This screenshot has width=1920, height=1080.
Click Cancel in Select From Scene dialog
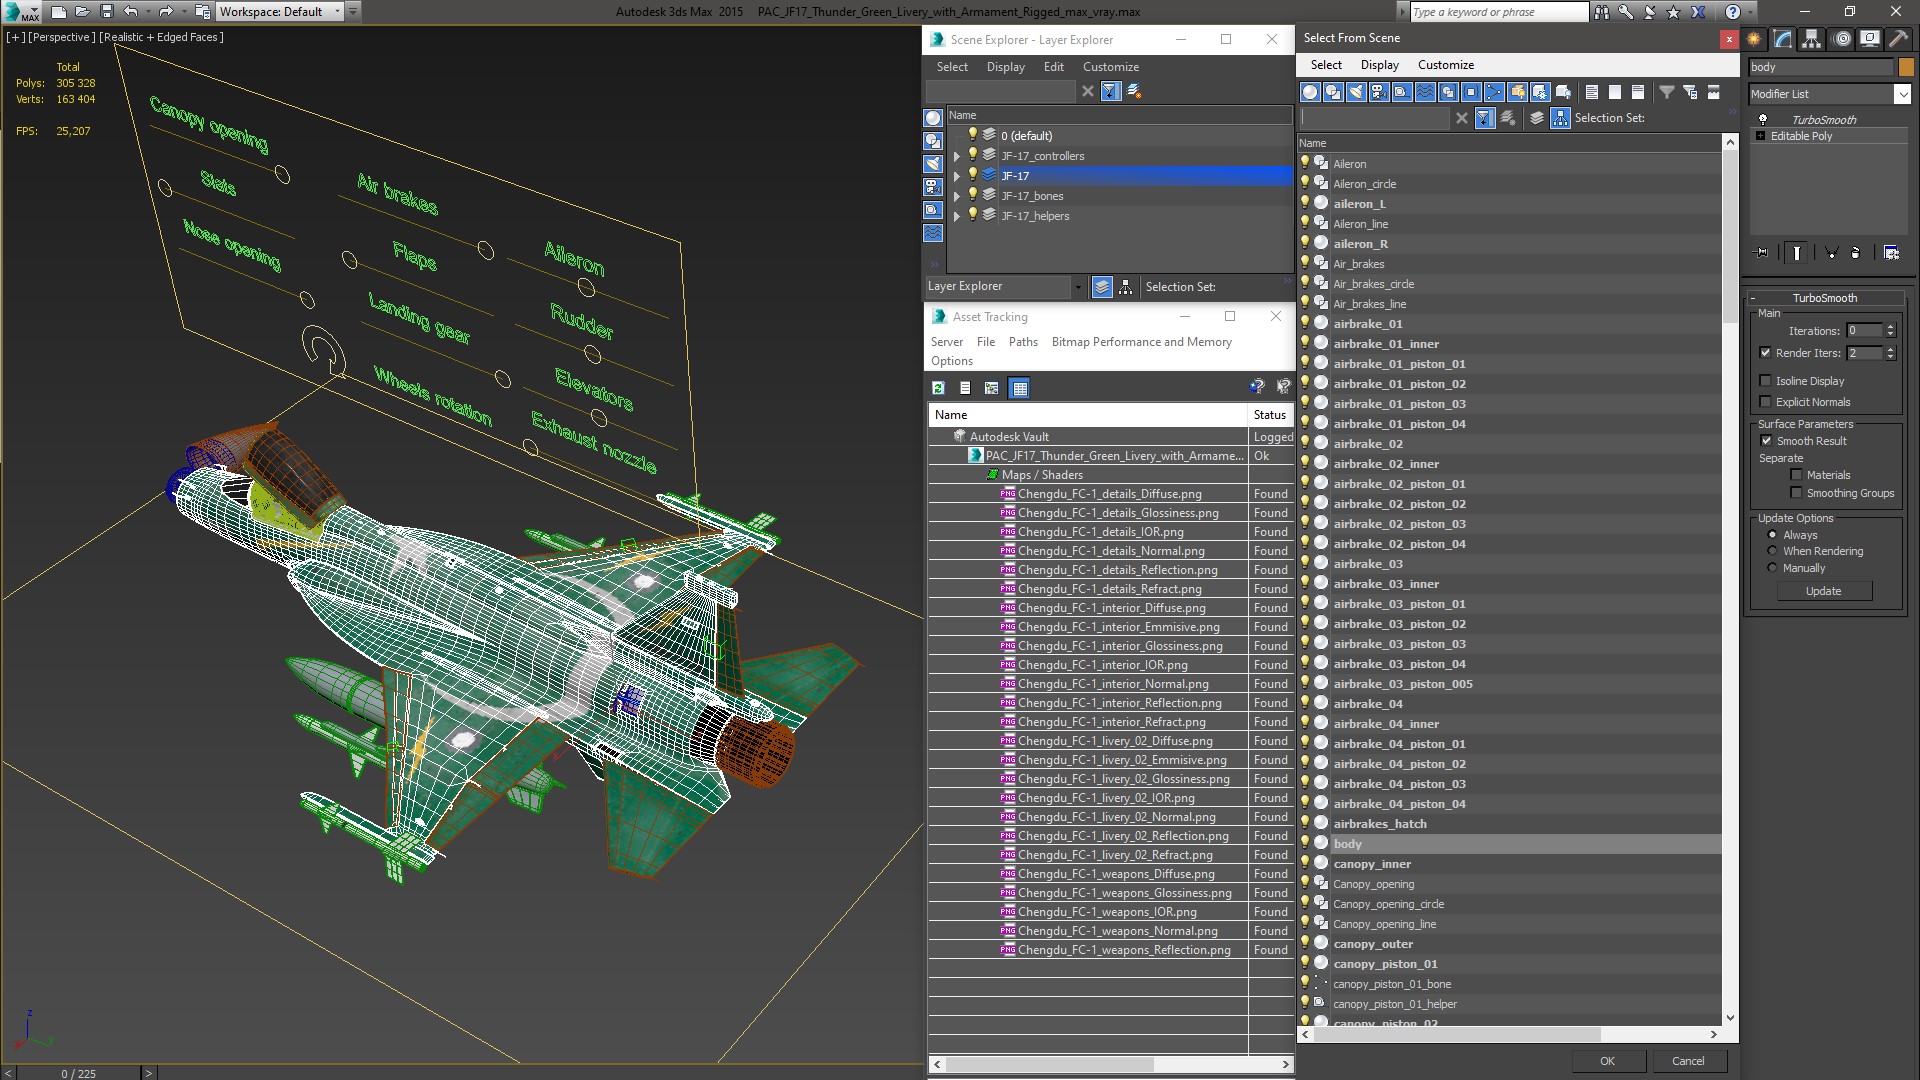(x=1688, y=1061)
